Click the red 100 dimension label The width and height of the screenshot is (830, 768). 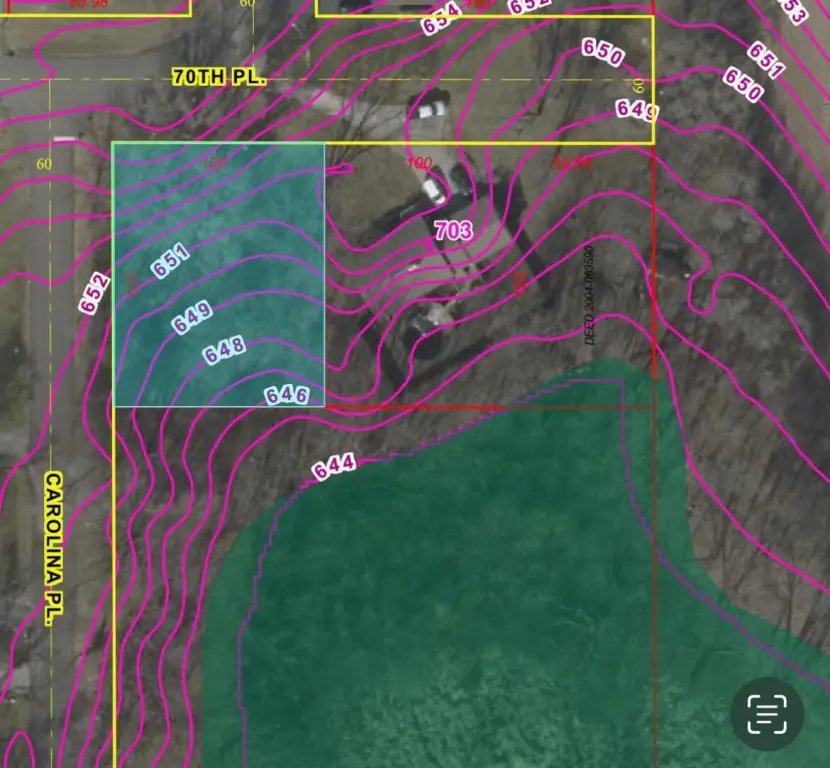coord(418,163)
